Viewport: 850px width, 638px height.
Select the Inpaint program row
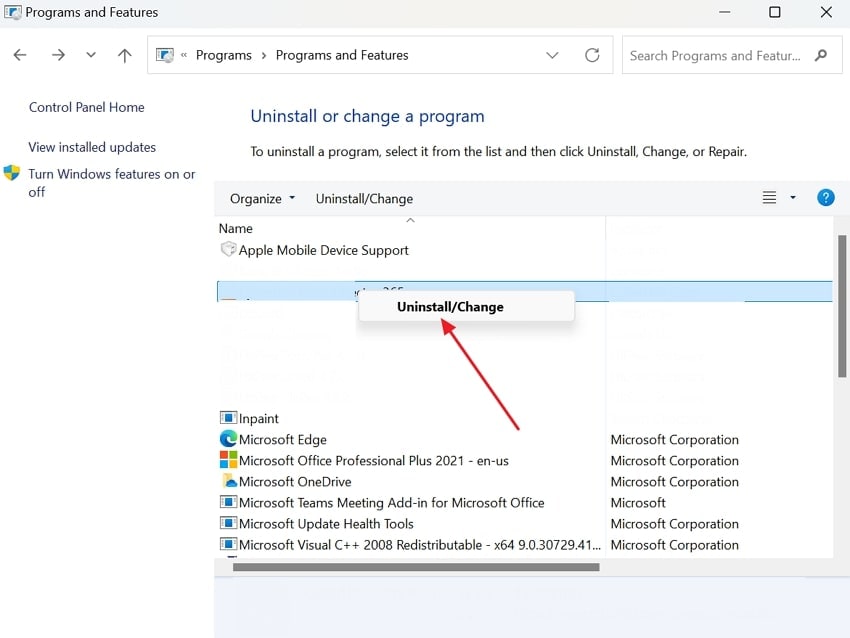(259, 418)
